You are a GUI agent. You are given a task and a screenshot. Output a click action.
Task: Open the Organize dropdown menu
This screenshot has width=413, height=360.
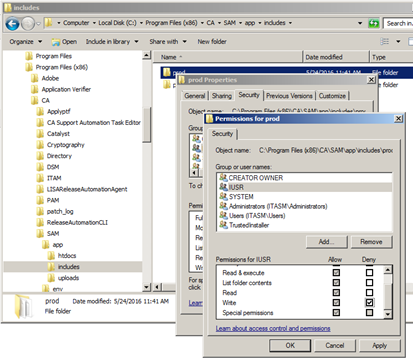tap(26, 42)
